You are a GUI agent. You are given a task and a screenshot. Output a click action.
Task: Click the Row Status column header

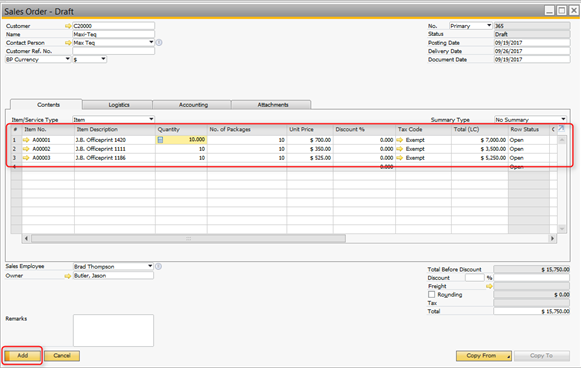(x=529, y=129)
